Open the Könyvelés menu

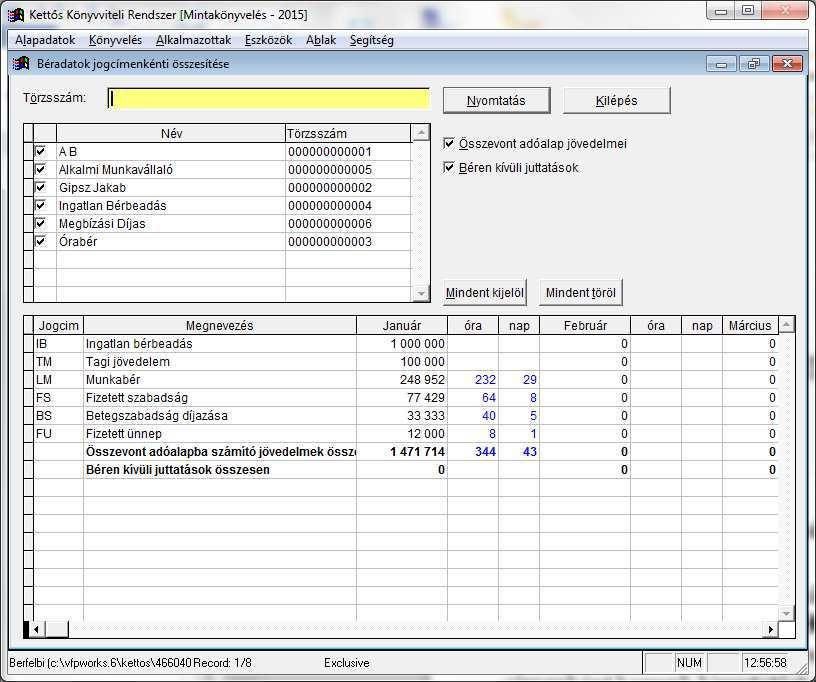click(115, 40)
